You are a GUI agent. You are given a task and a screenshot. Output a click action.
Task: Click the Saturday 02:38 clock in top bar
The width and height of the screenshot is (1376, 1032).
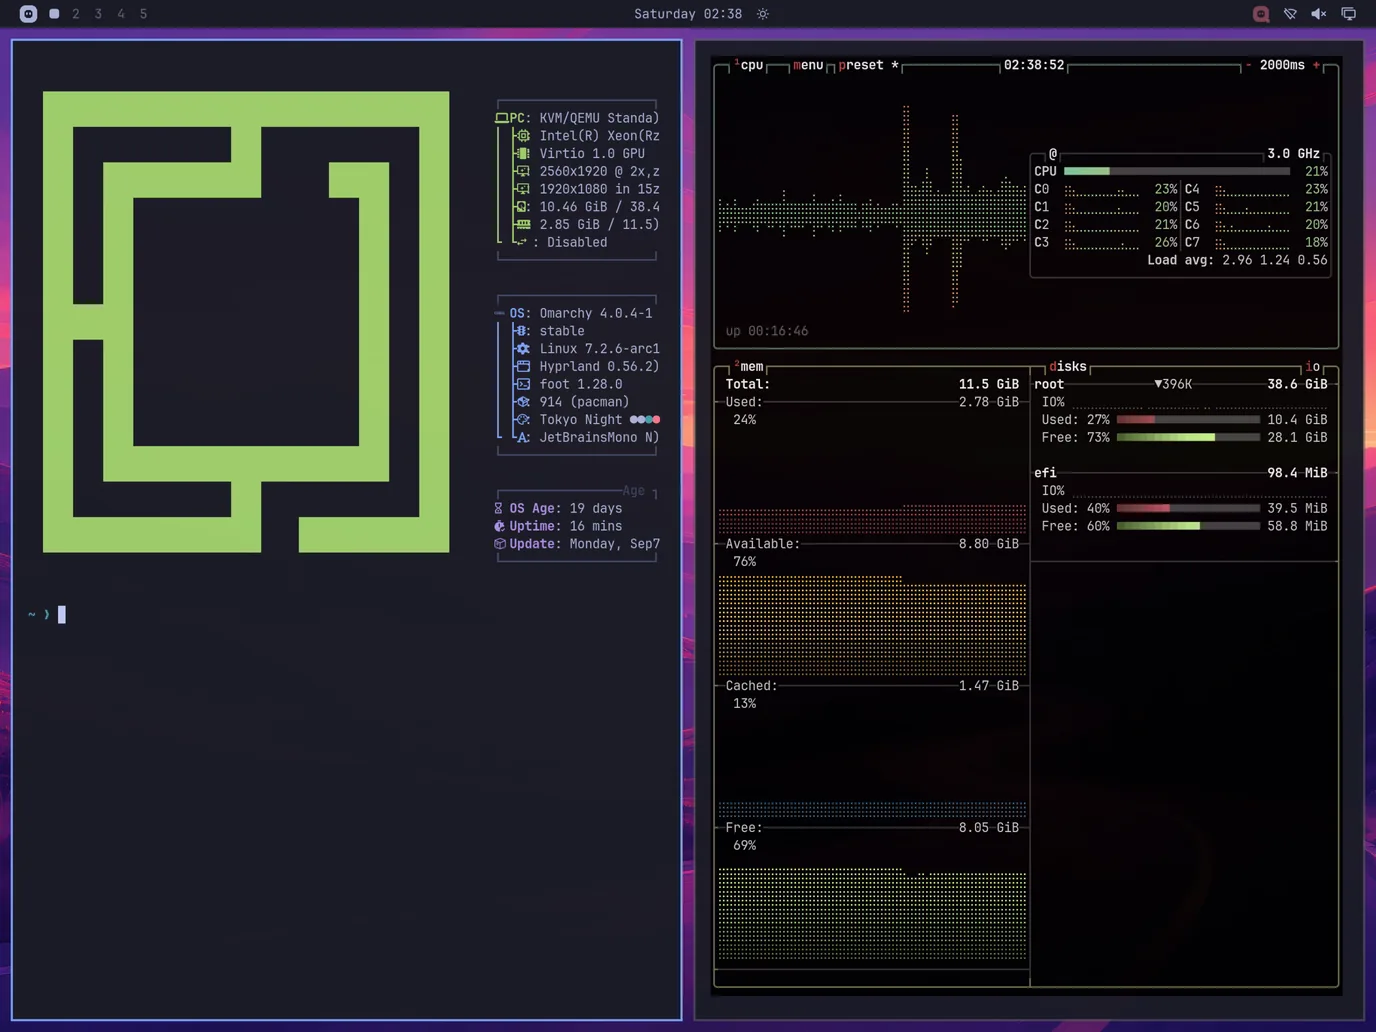pyautogui.click(x=688, y=14)
